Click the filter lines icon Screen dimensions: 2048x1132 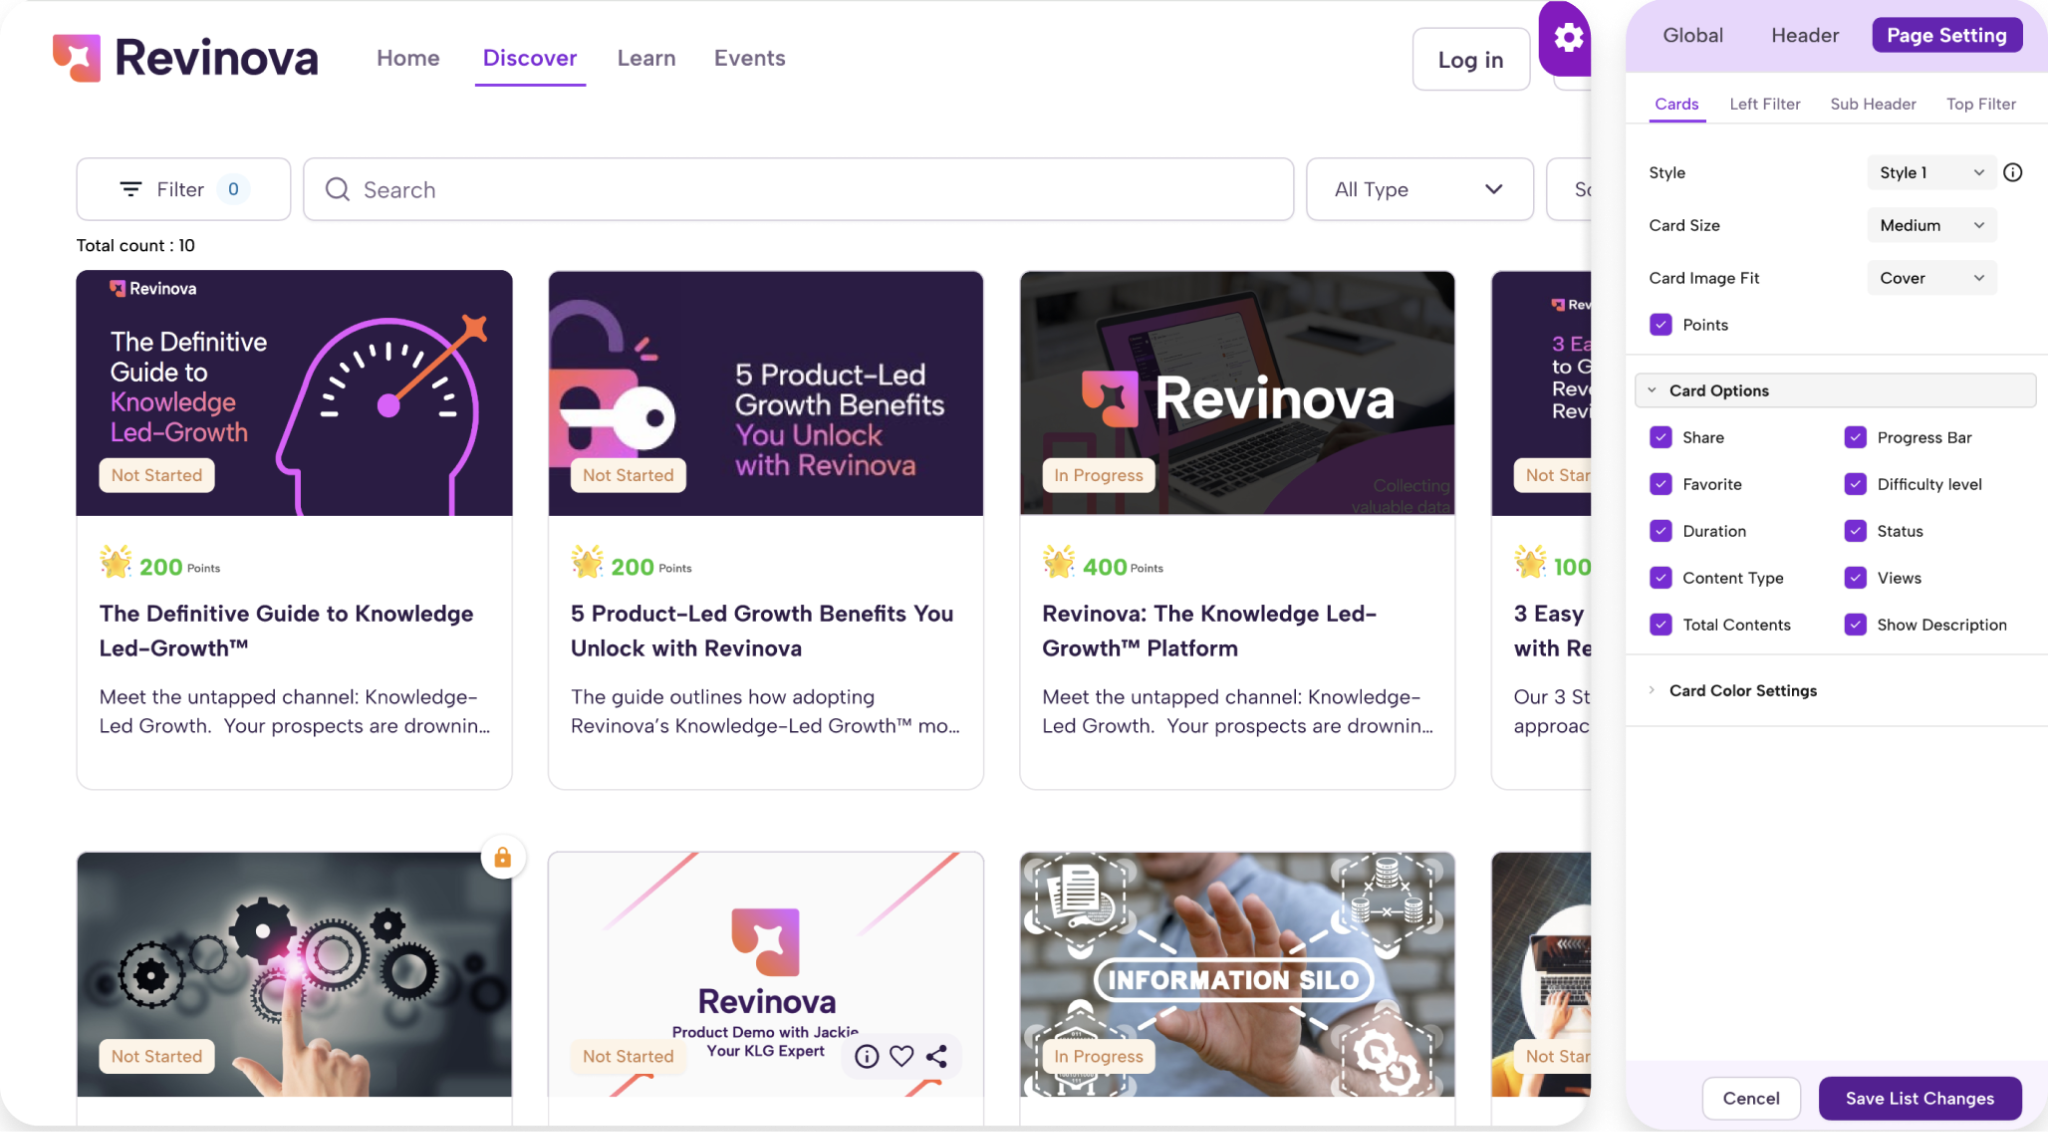pyautogui.click(x=130, y=189)
